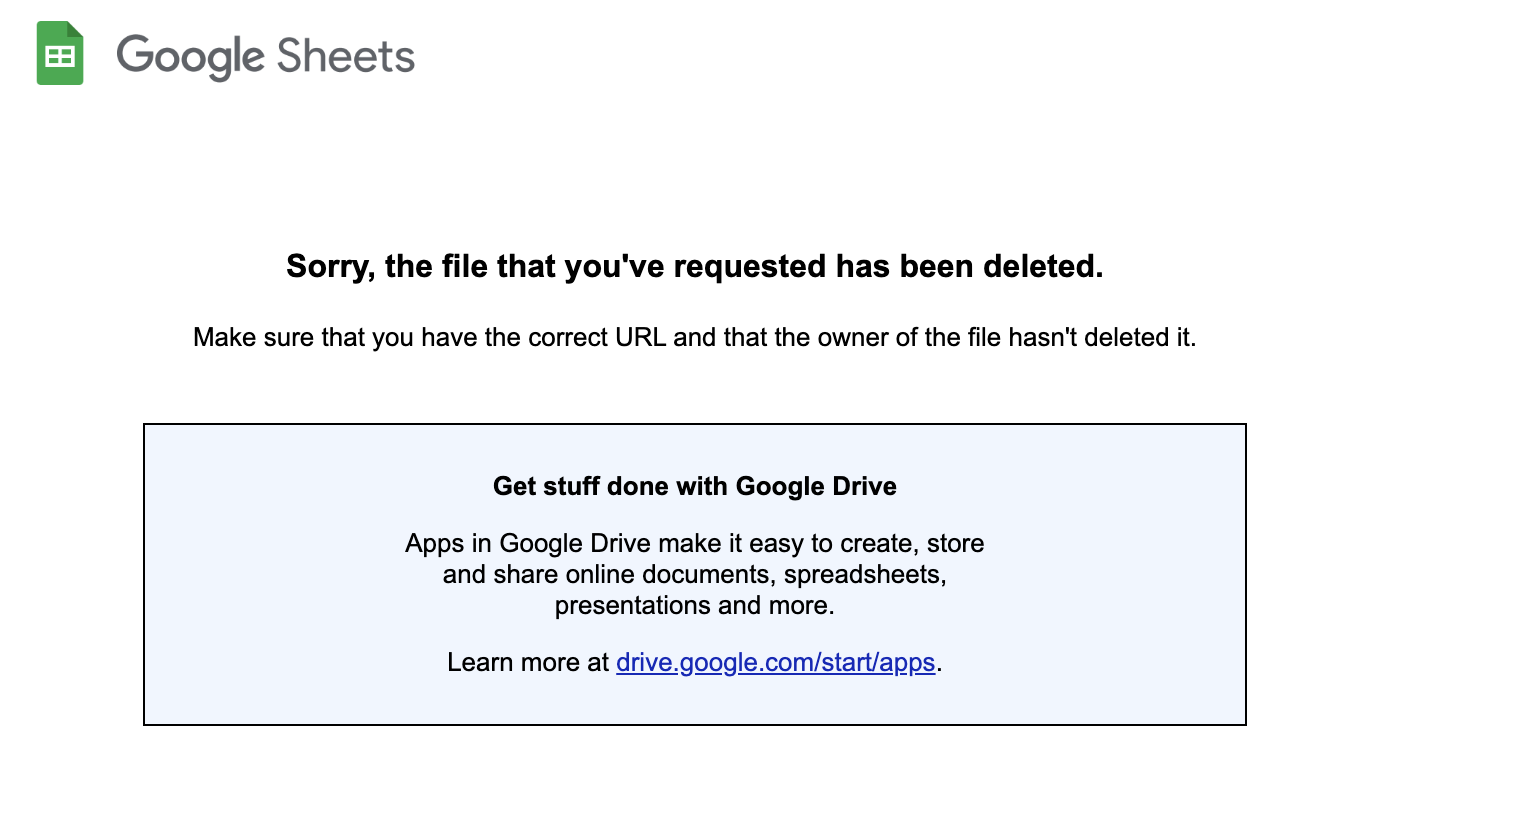1532x814 pixels.
Task: Click the word "URL" in the subtitle
Action: pos(640,337)
